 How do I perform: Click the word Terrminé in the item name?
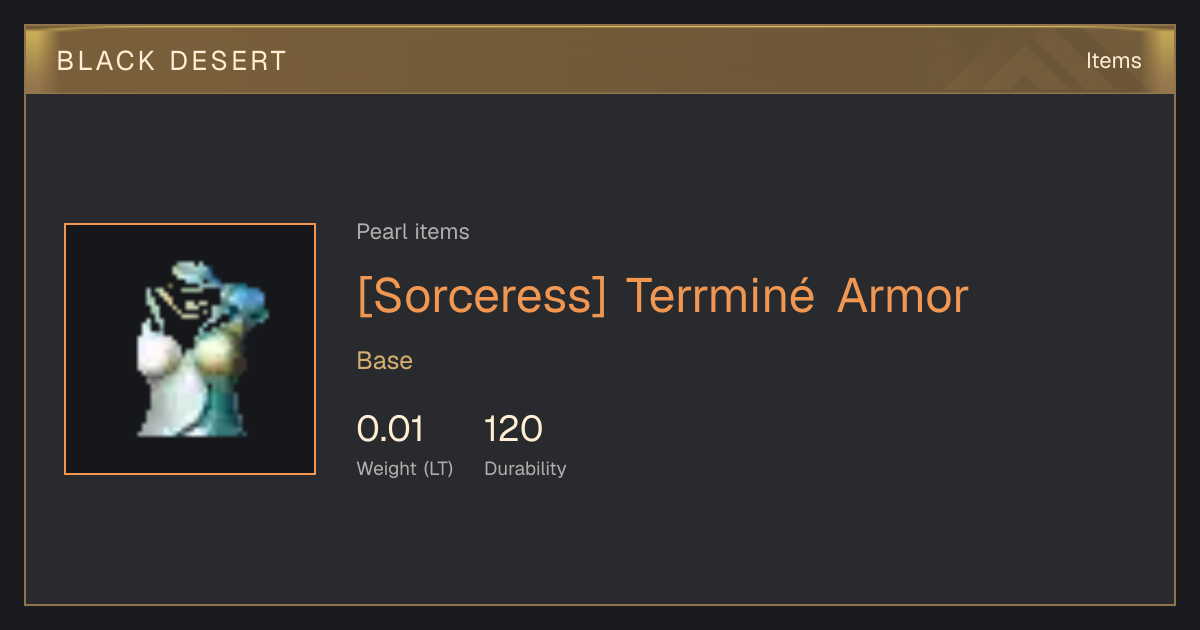click(720, 295)
